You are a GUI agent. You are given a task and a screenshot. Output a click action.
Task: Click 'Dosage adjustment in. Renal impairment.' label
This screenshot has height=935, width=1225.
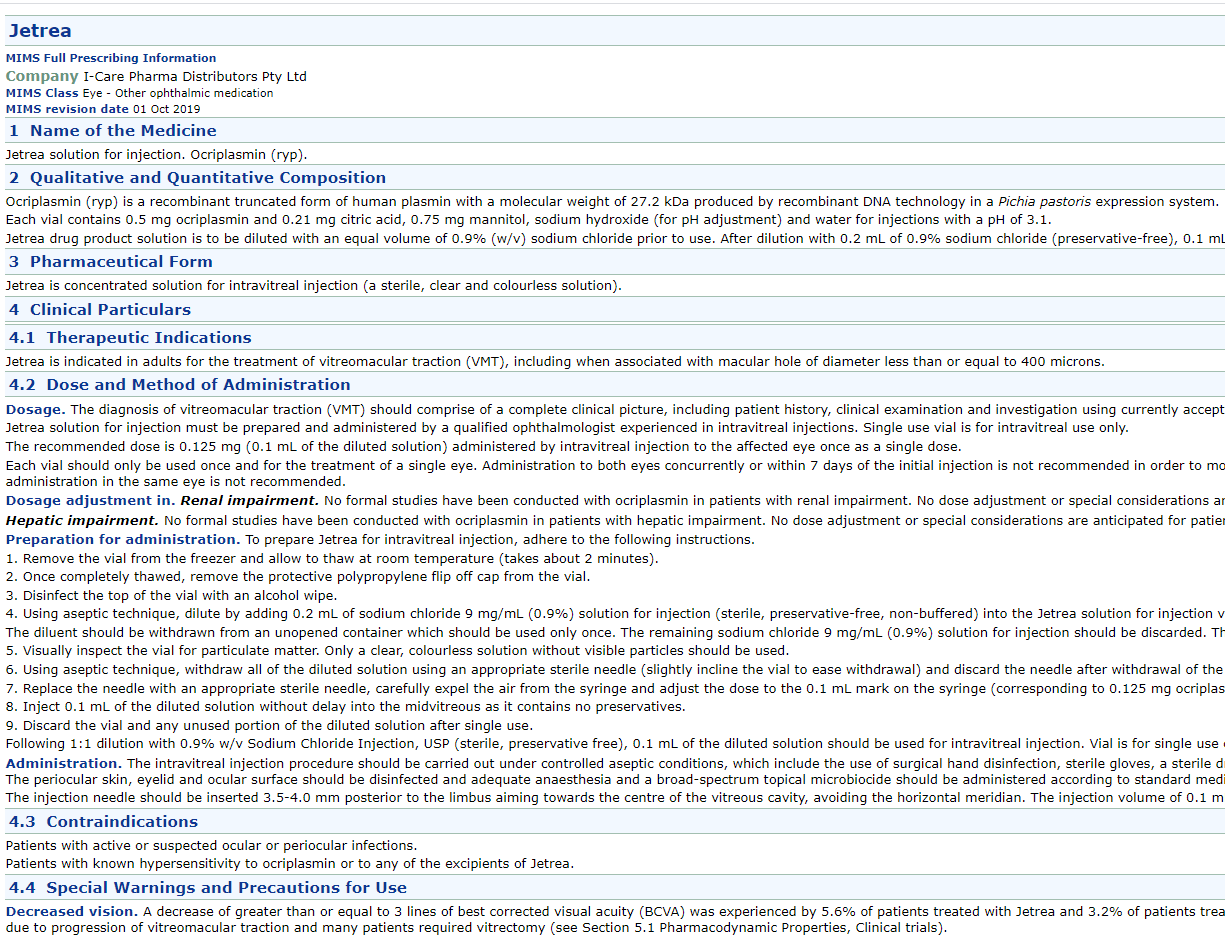162,501
